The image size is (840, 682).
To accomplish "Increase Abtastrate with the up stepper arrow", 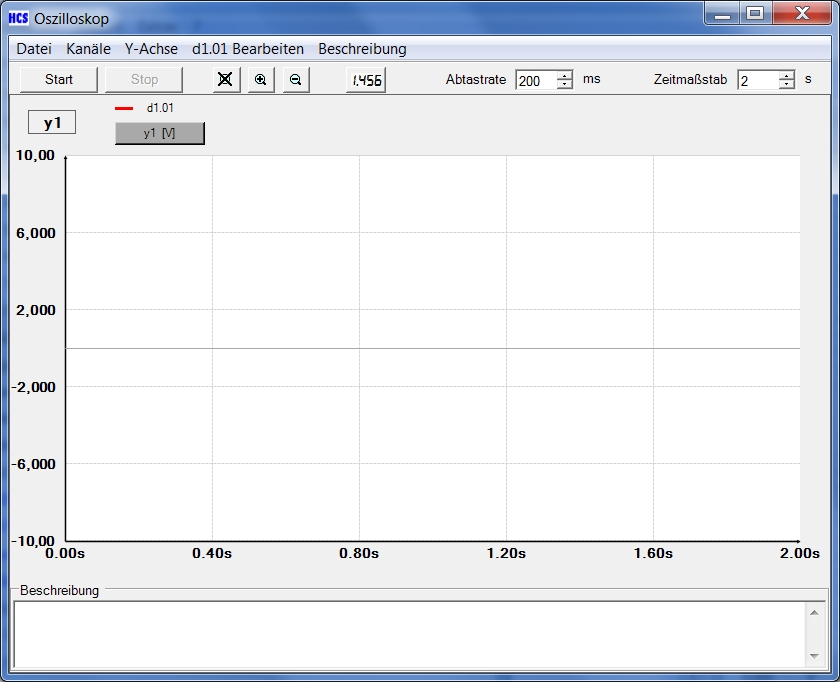I will coord(564,74).
